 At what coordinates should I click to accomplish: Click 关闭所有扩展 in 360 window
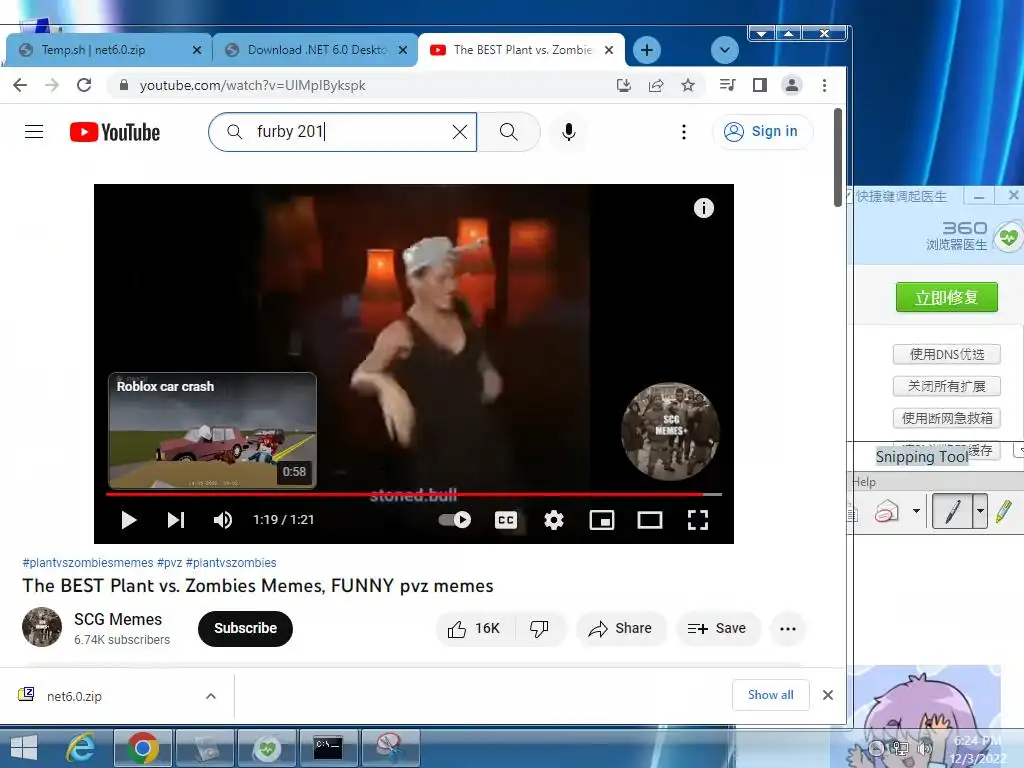pyautogui.click(x=946, y=386)
